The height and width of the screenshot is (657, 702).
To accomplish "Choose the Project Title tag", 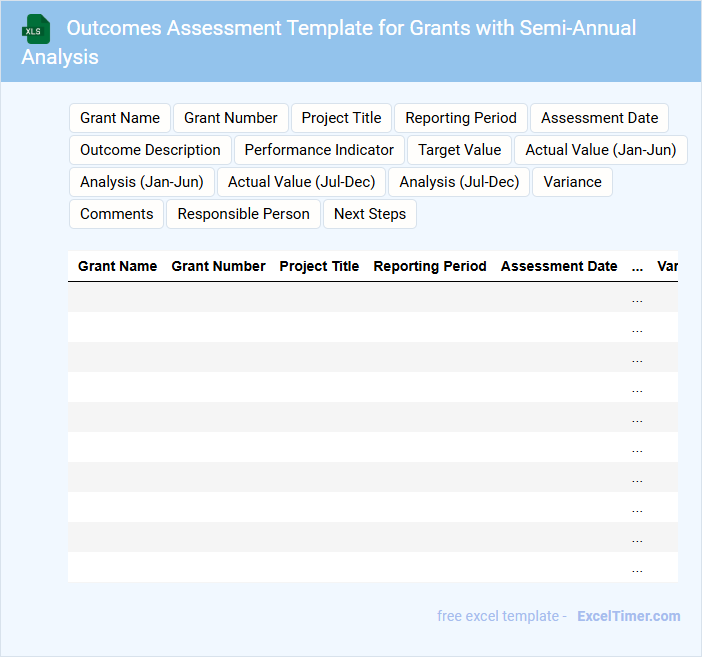I will pos(341,118).
